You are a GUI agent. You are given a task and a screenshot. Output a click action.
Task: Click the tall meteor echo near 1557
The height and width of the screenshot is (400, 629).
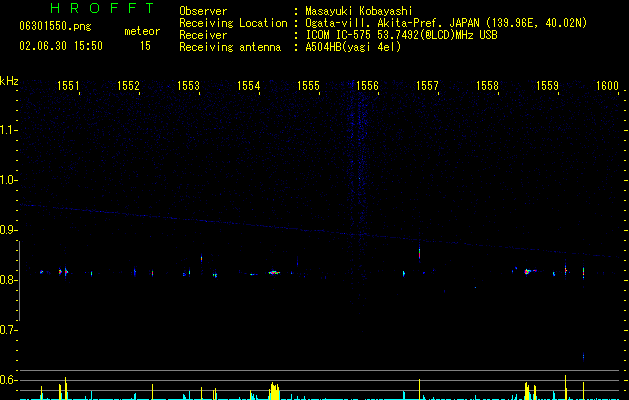(x=419, y=253)
